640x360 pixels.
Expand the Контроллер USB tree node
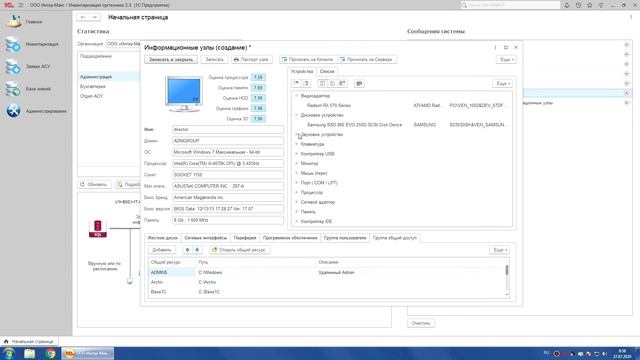(x=297, y=154)
